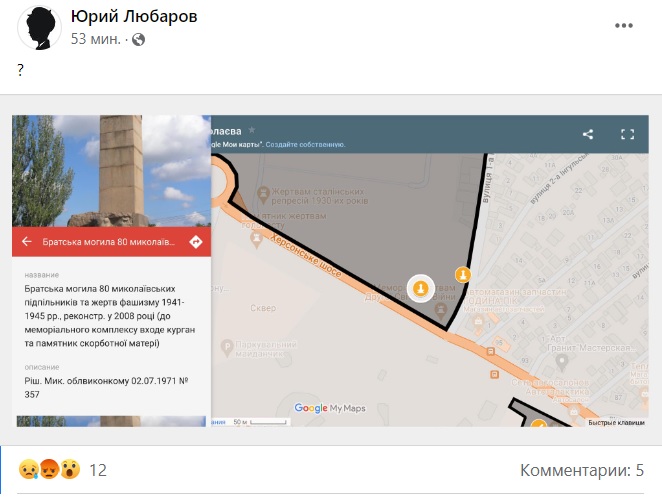Click the Google My Maps logo

click(331, 408)
